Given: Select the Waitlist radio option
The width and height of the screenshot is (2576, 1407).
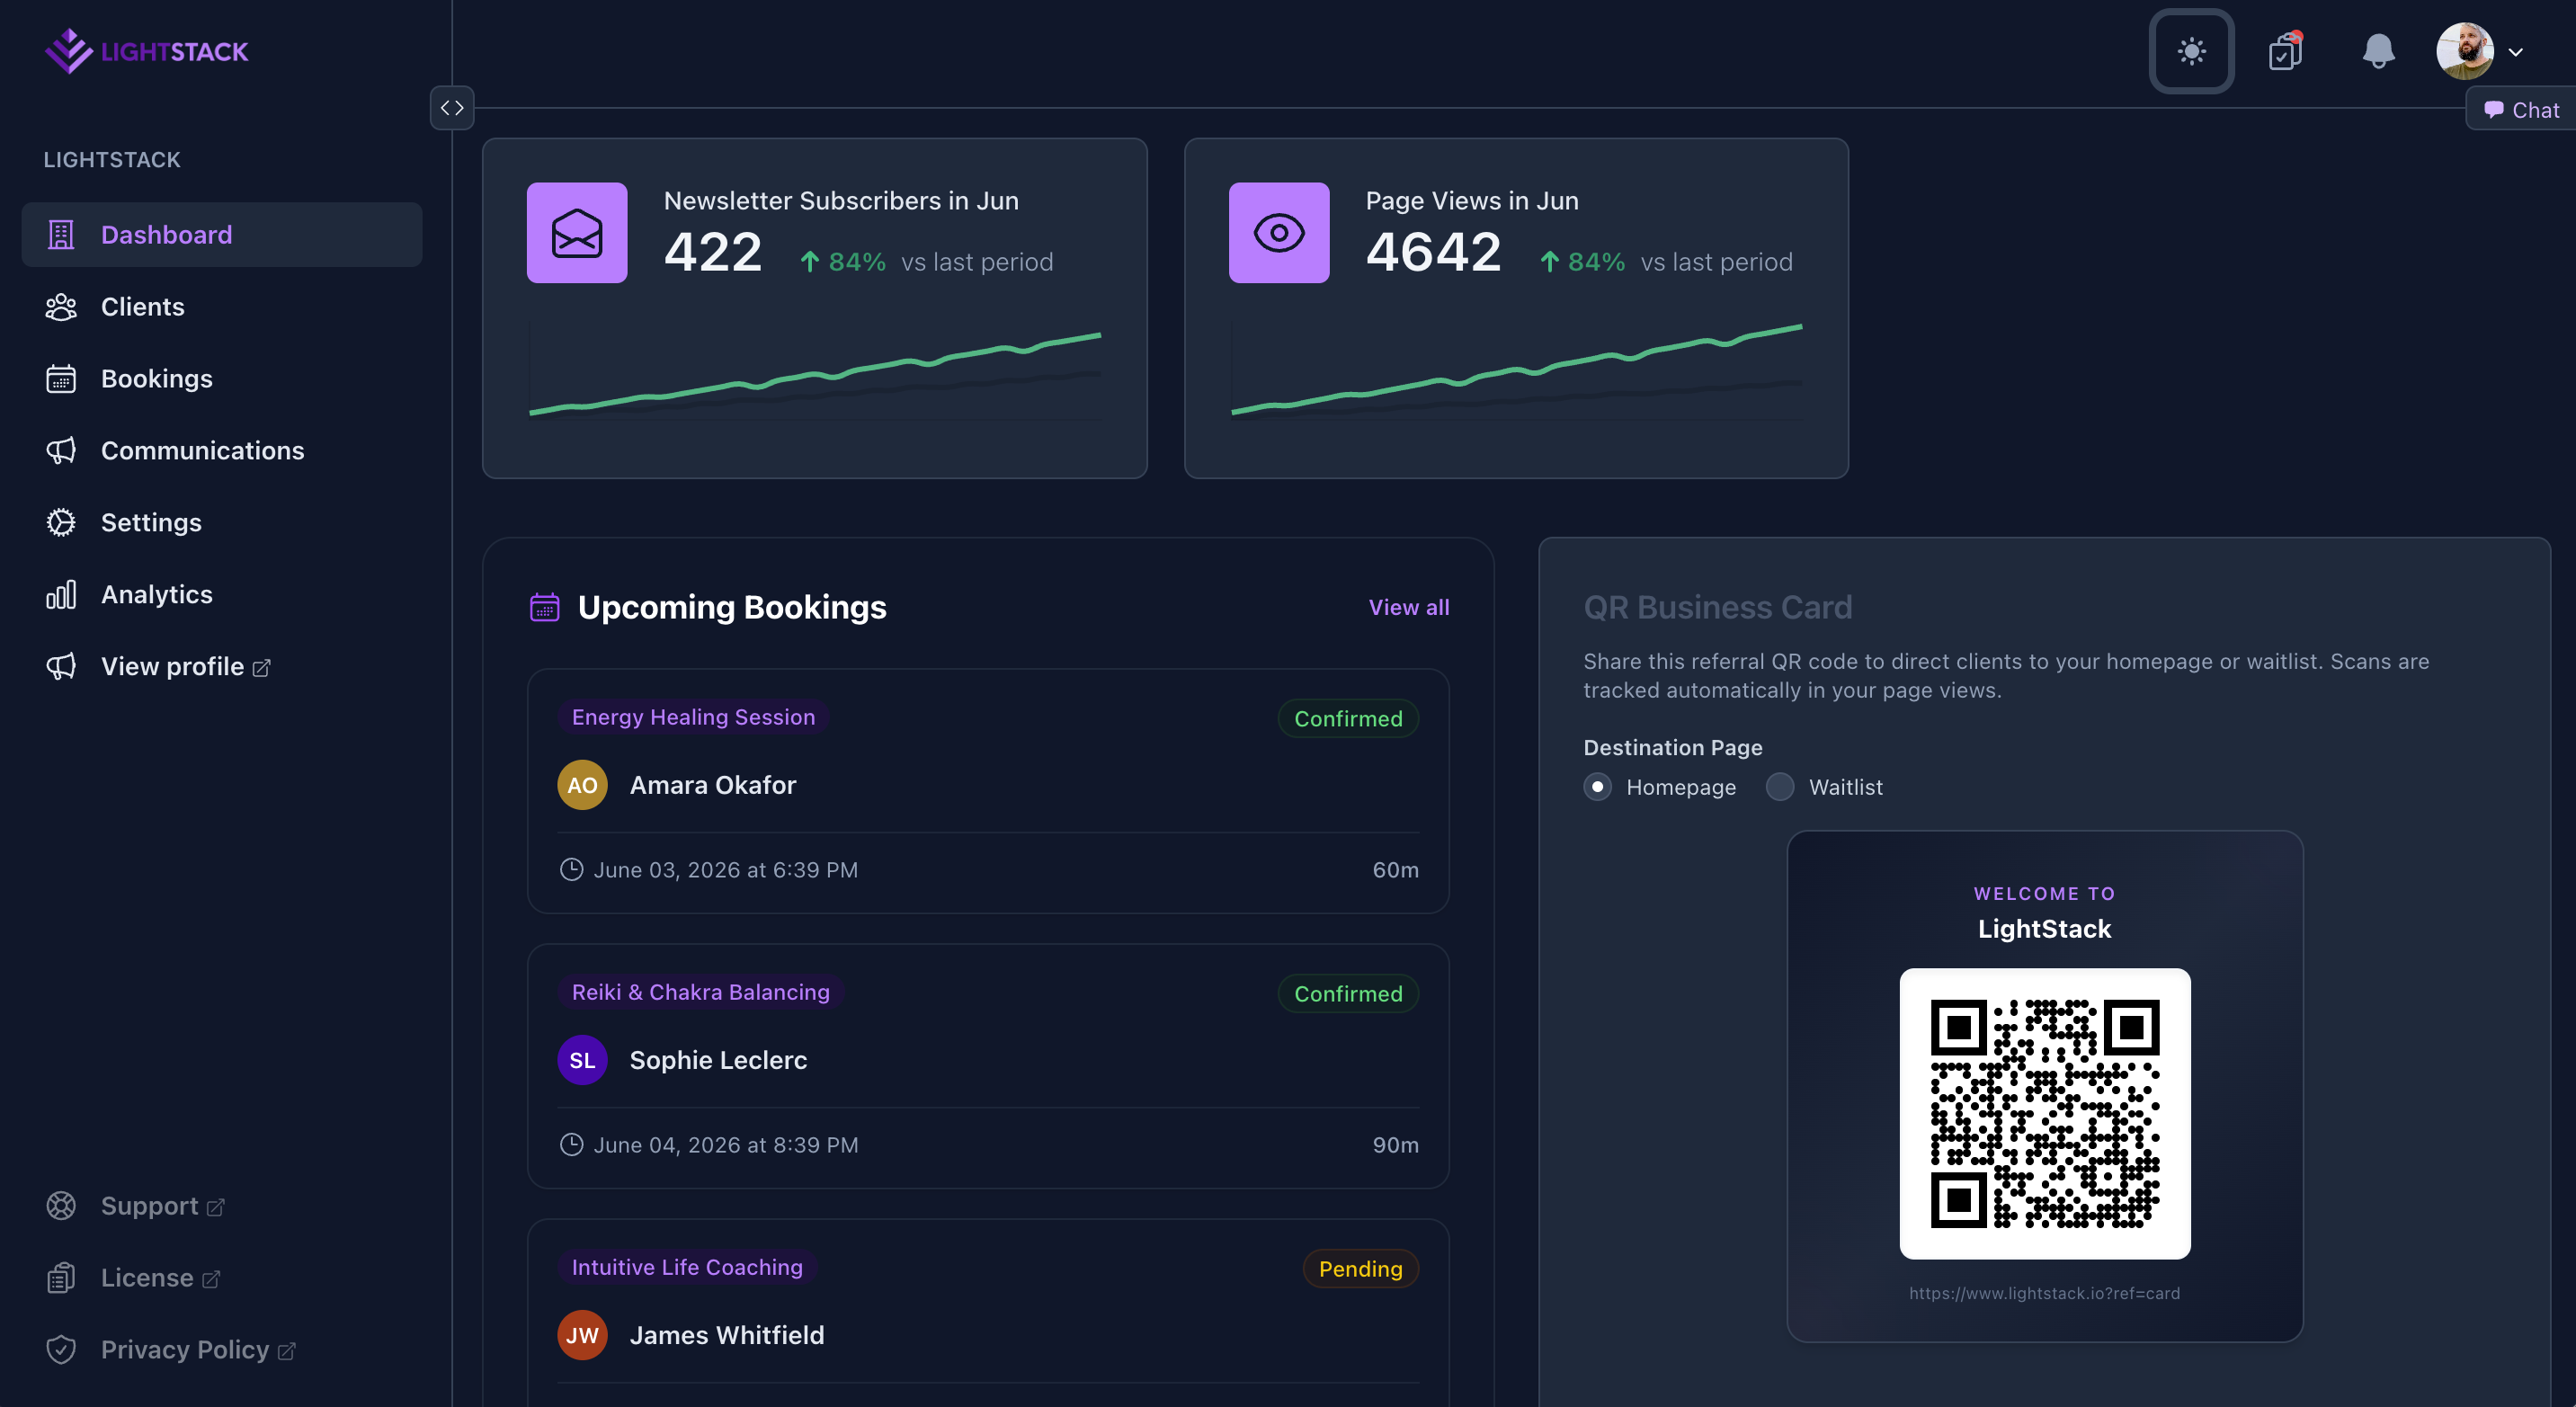Looking at the screenshot, I should point(1780,787).
